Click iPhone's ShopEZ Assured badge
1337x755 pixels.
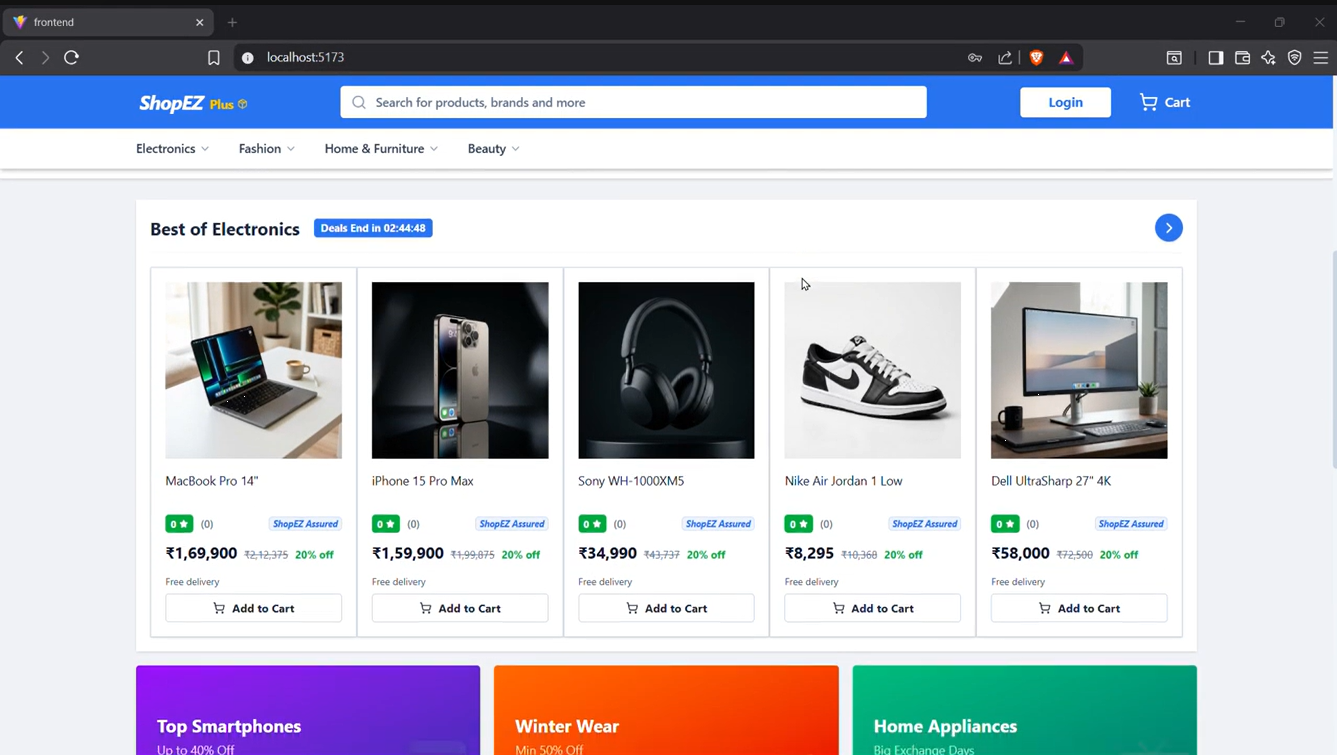(512, 524)
